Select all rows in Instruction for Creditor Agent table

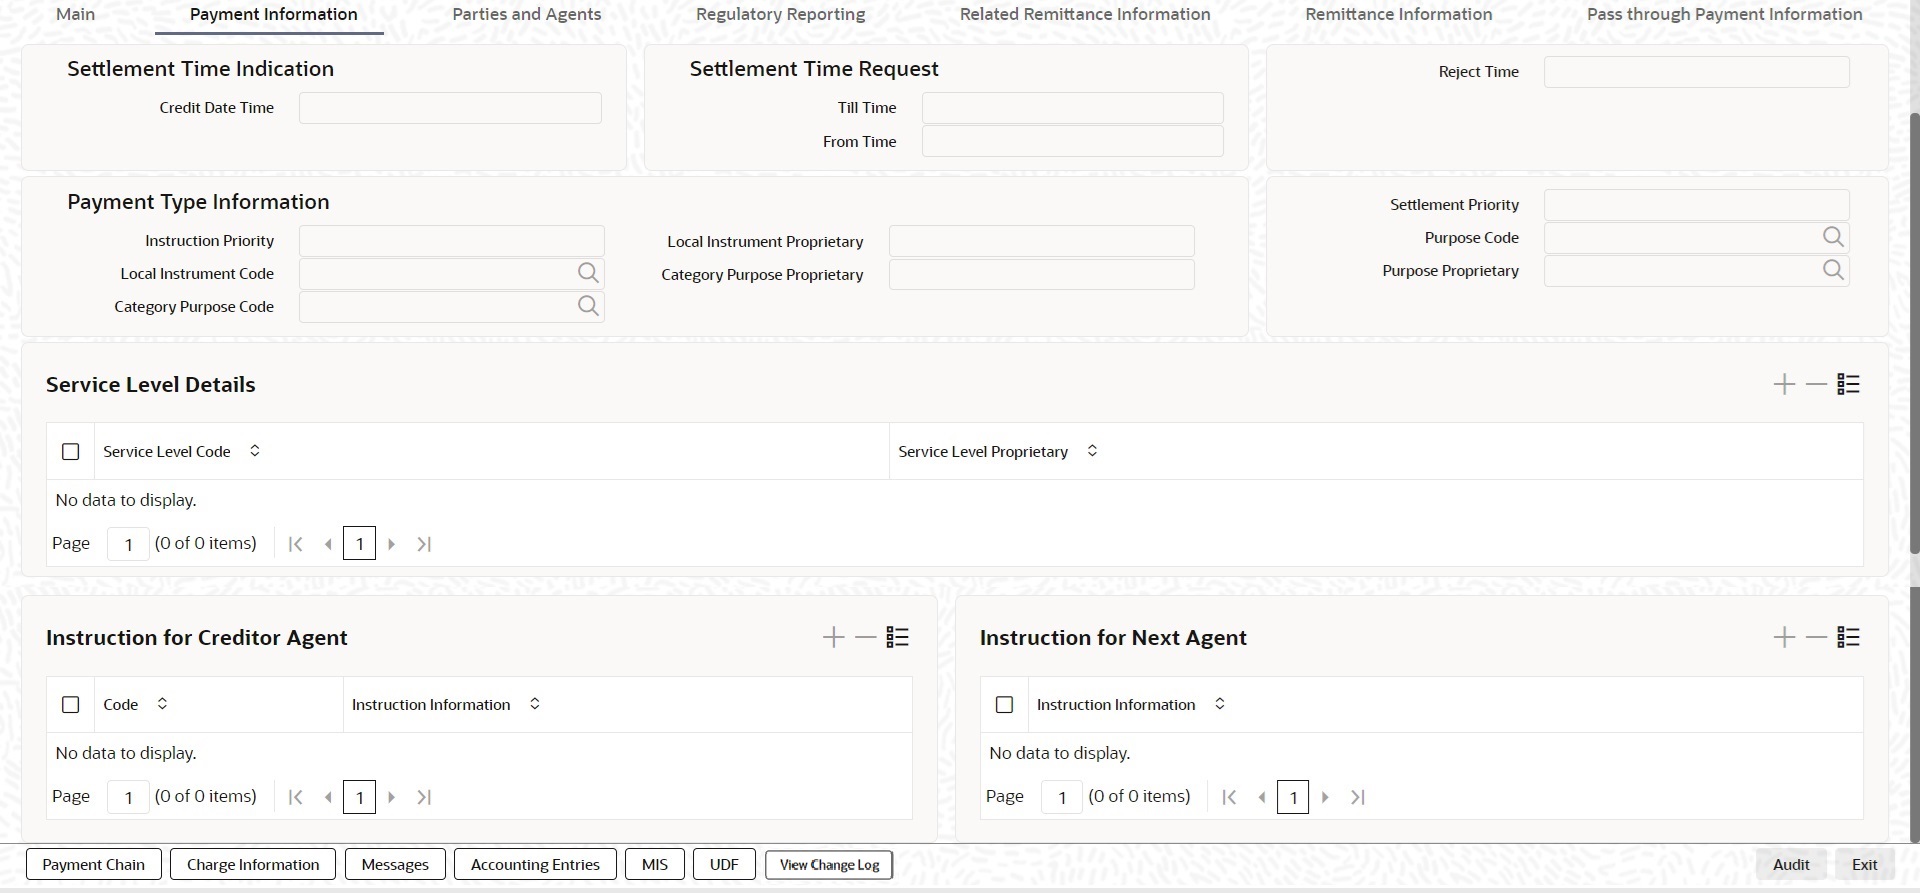coord(70,705)
